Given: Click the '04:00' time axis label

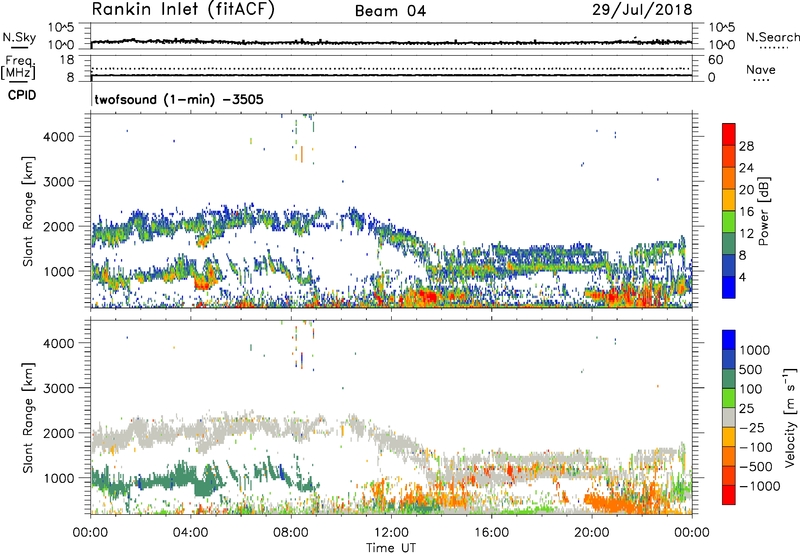Looking at the screenshot, I should click(190, 533).
